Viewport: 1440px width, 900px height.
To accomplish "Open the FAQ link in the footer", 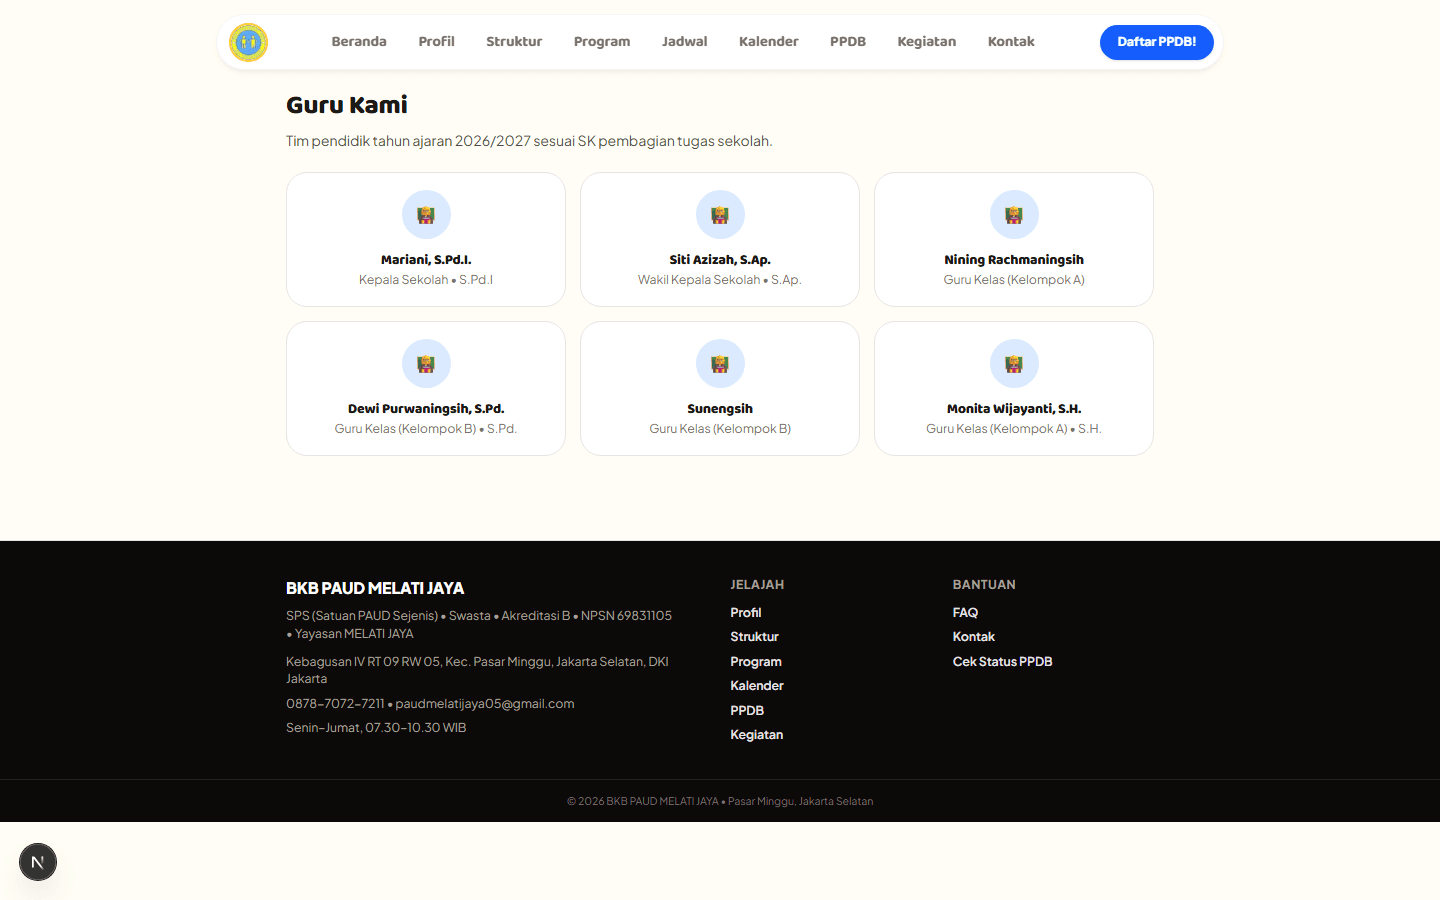I will (965, 613).
